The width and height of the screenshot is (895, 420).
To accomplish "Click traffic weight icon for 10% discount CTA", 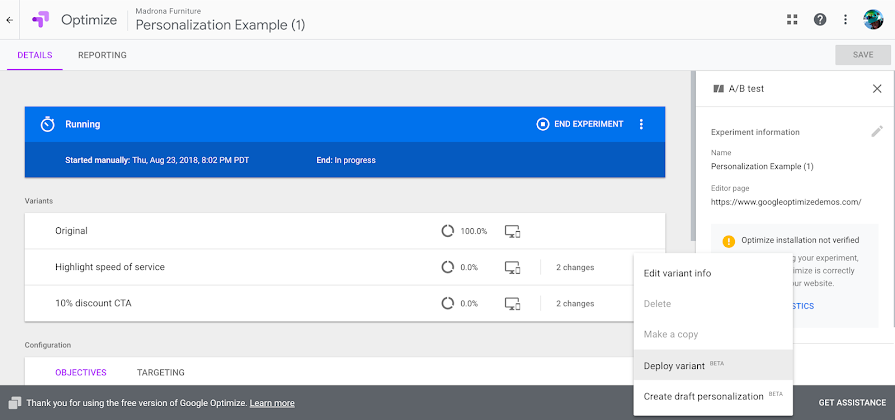I will [447, 303].
